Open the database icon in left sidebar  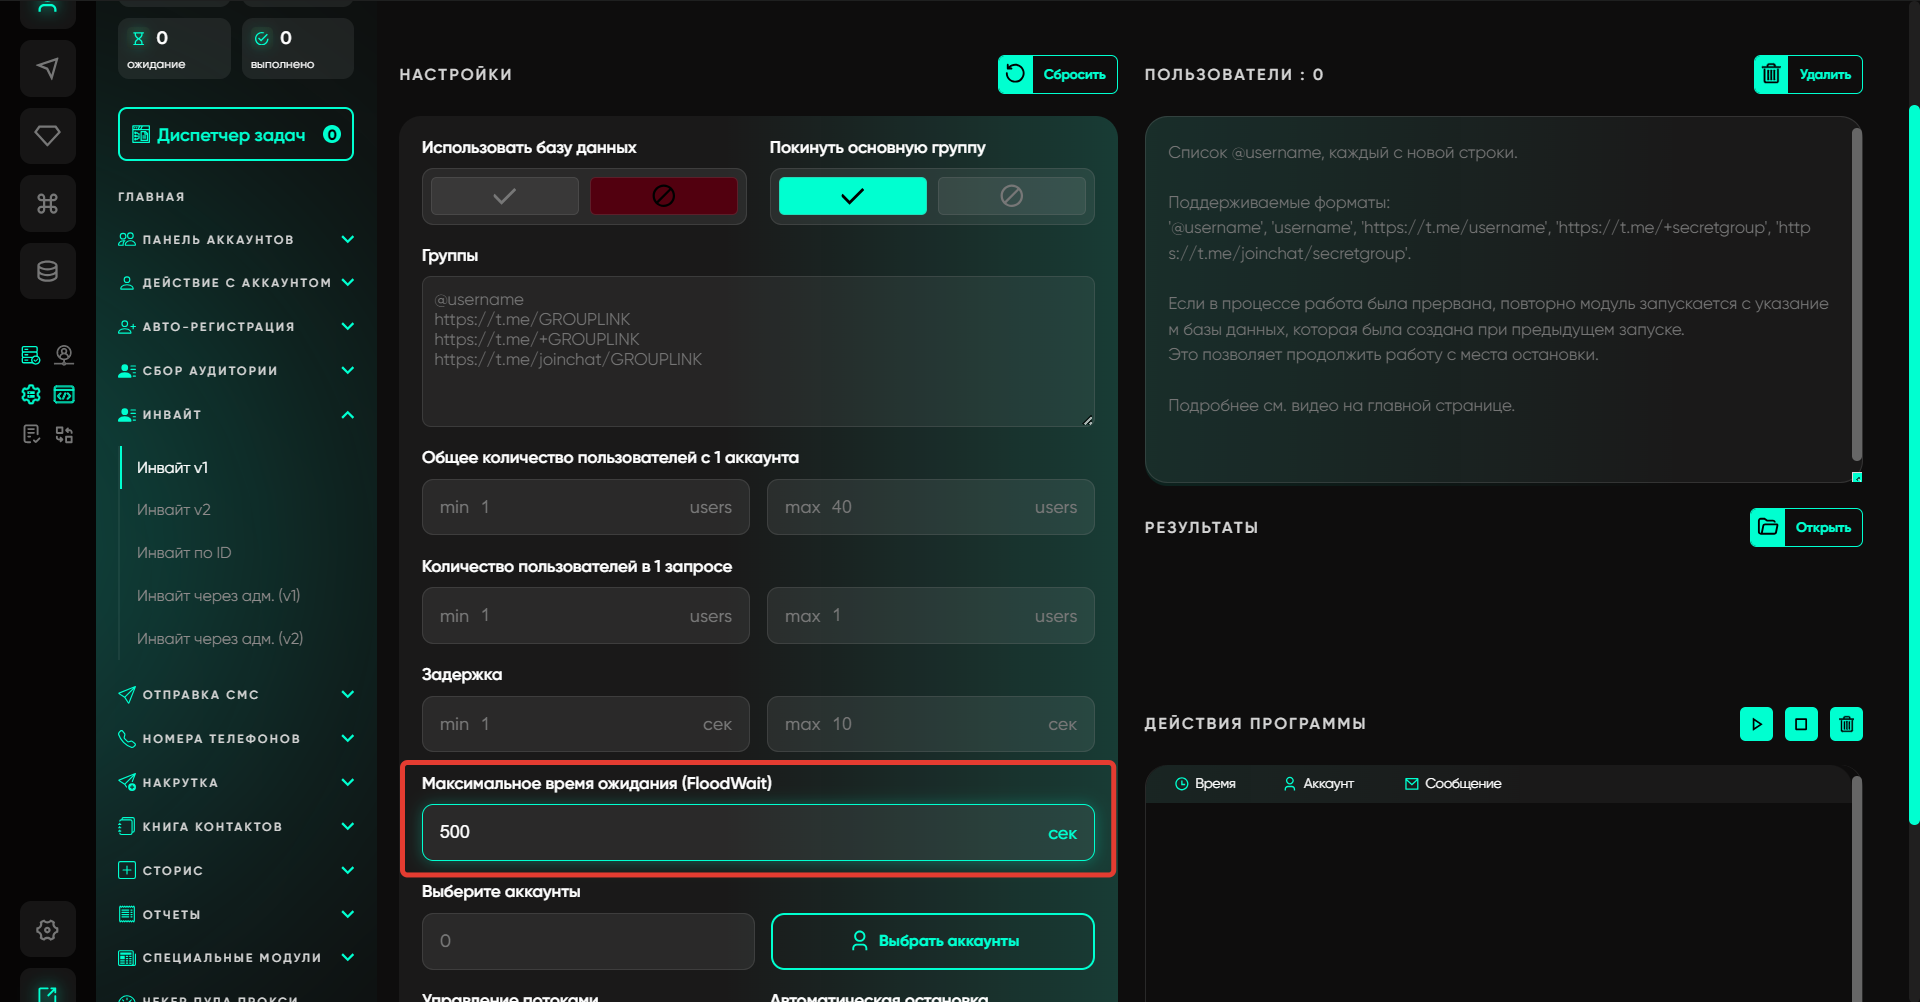click(x=47, y=271)
